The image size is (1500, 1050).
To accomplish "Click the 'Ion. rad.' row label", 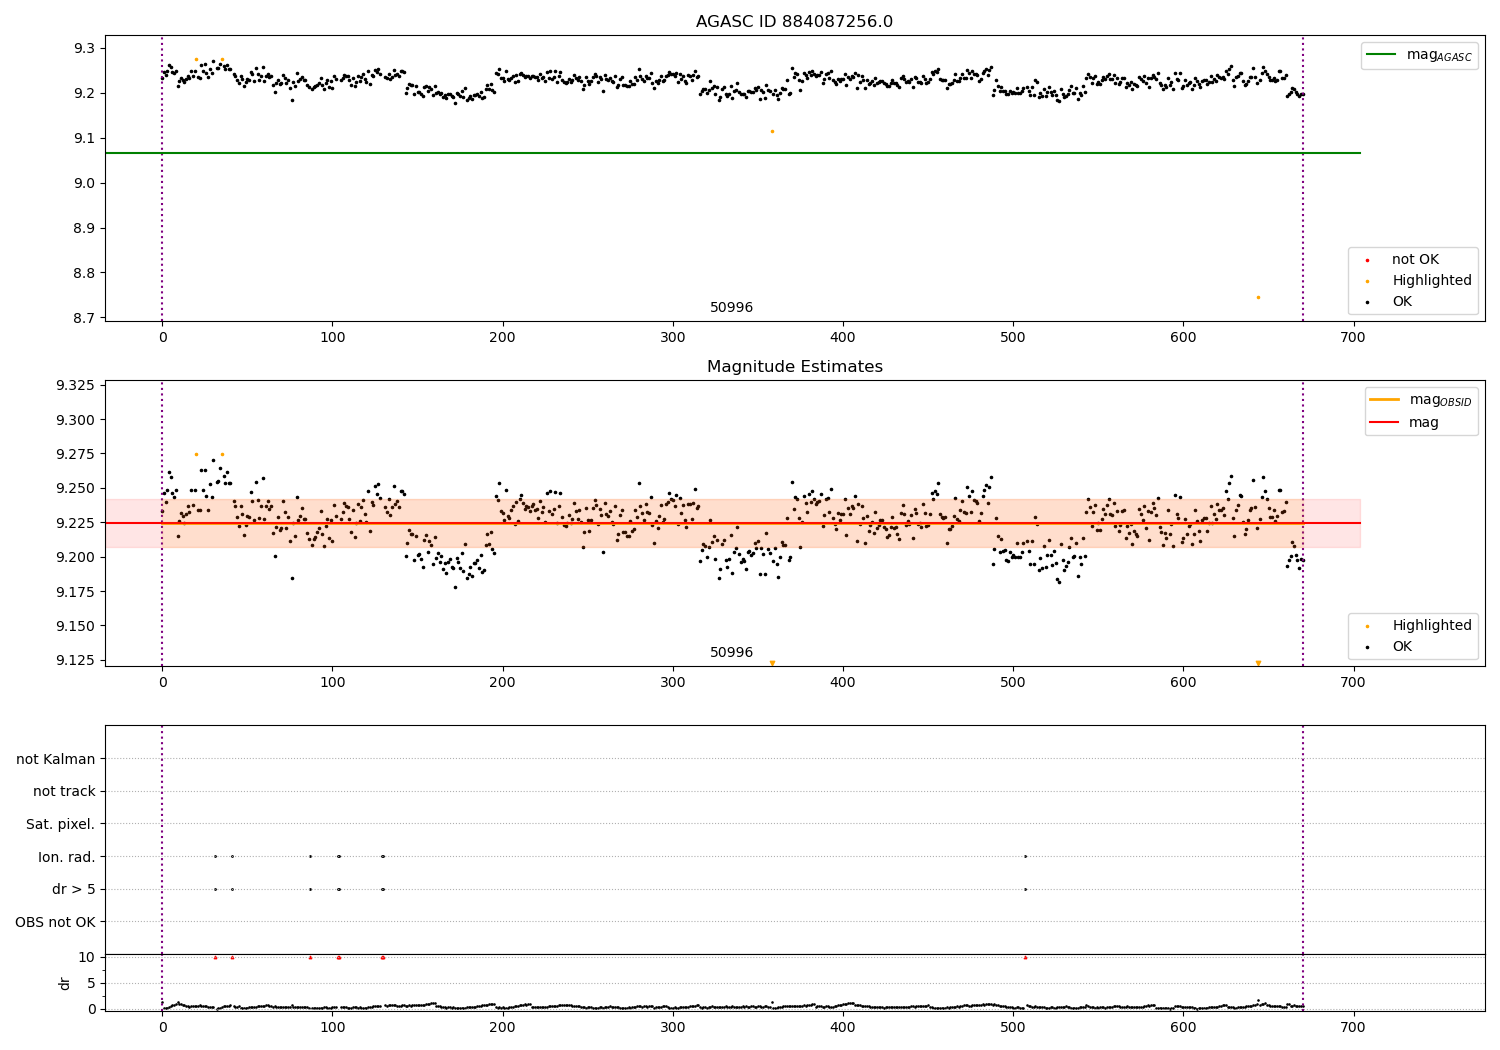I will coord(67,857).
